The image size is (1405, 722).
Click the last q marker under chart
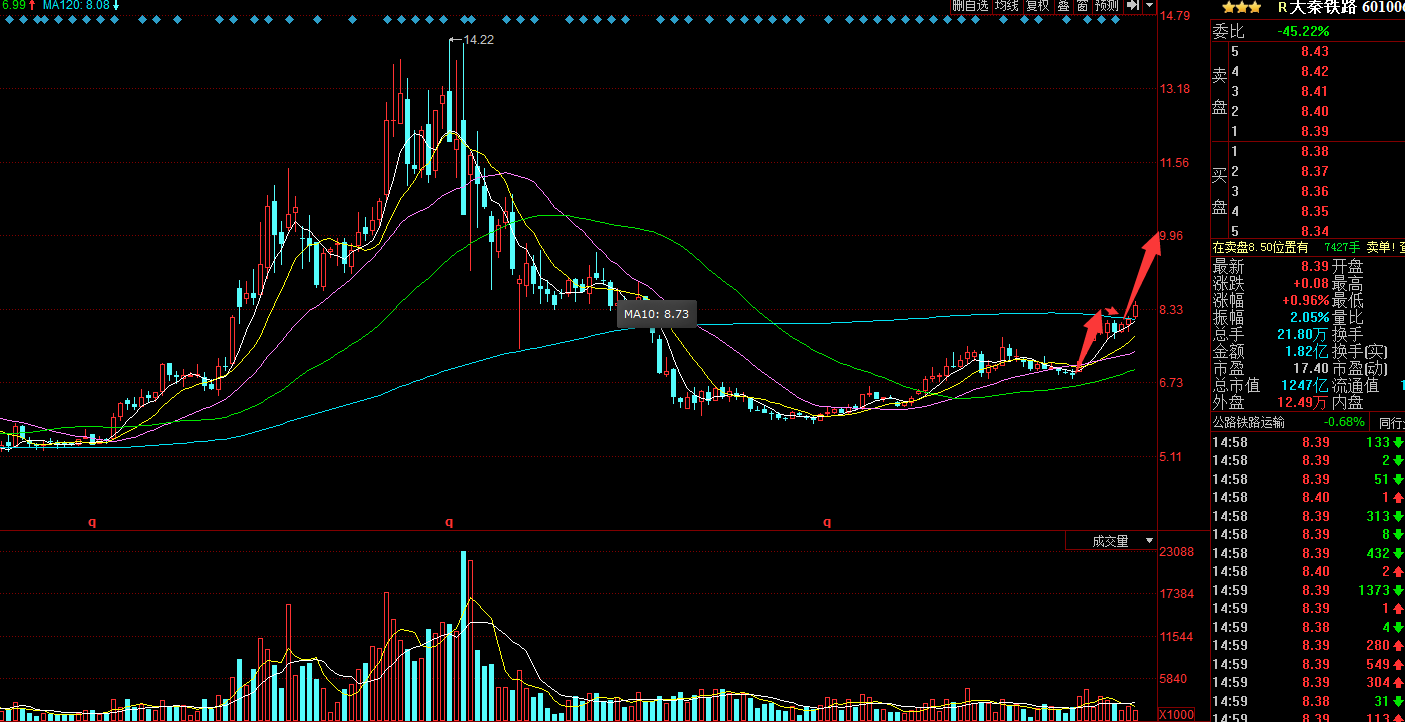click(x=827, y=521)
